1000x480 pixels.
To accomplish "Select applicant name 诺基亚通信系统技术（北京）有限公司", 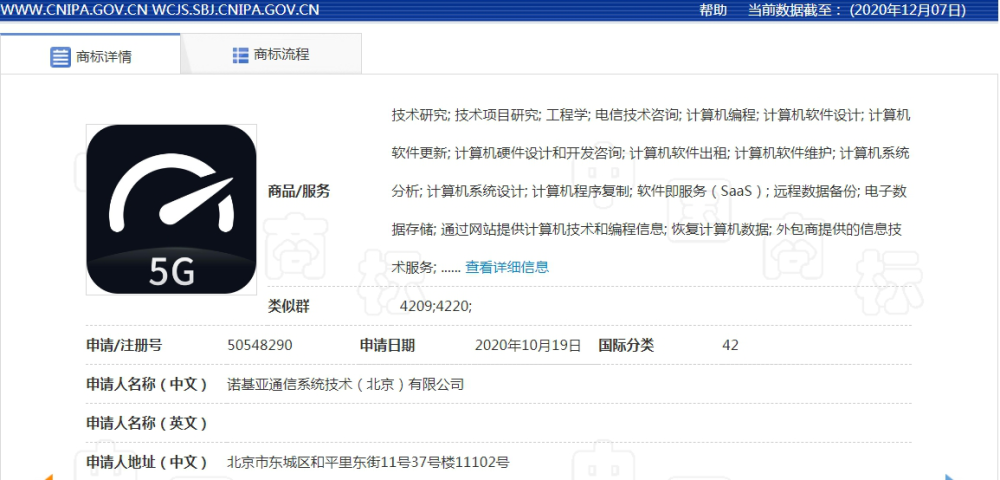I will (x=346, y=384).
